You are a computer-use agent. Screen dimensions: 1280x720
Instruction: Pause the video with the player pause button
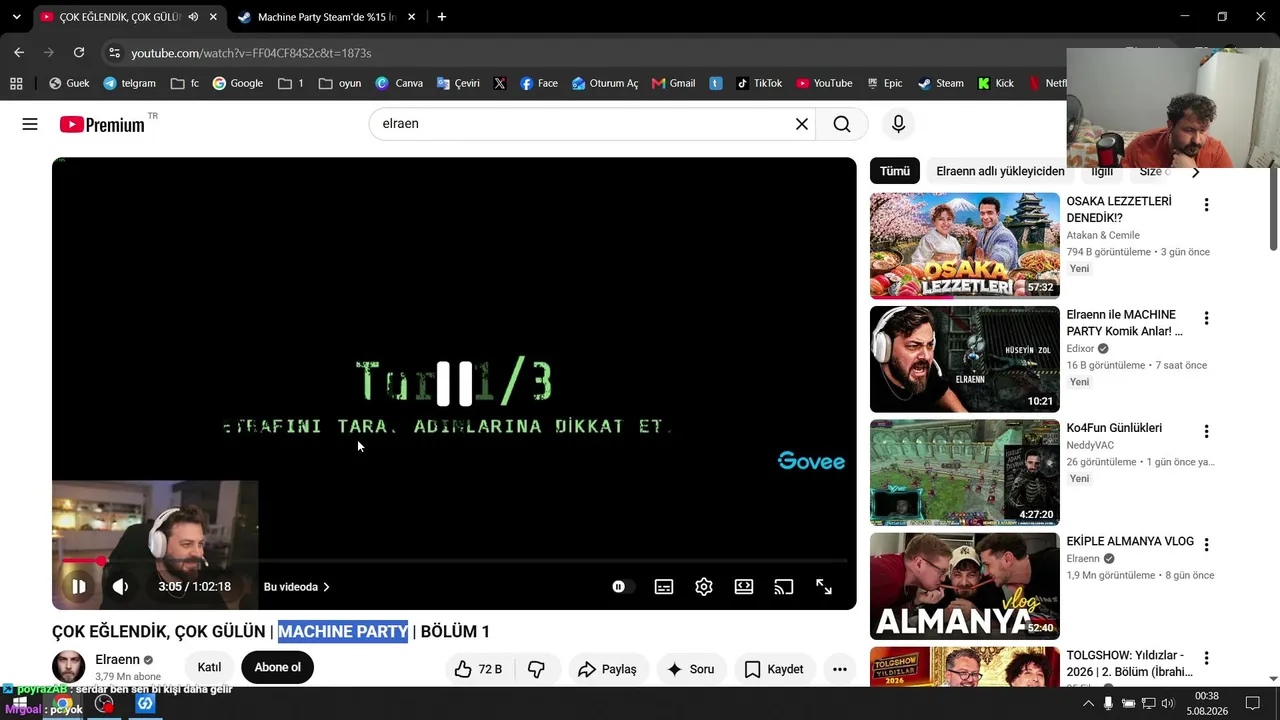point(79,587)
